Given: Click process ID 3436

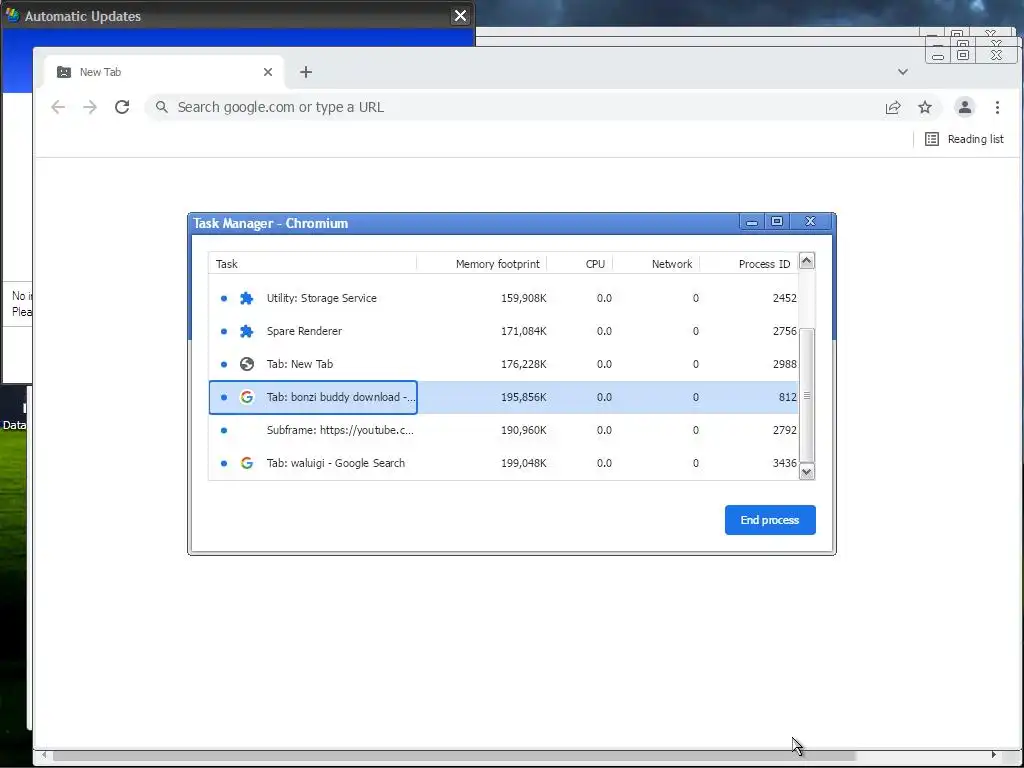Looking at the screenshot, I should tap(784, 463).
